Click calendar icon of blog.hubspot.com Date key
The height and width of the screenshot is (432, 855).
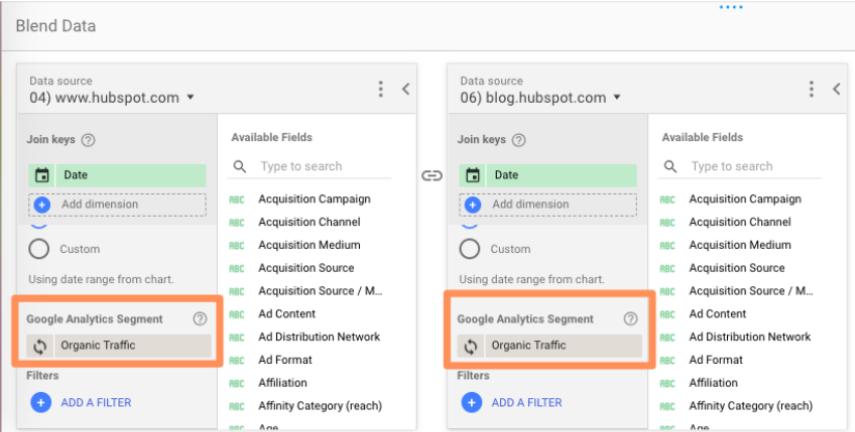coord(473,175)
